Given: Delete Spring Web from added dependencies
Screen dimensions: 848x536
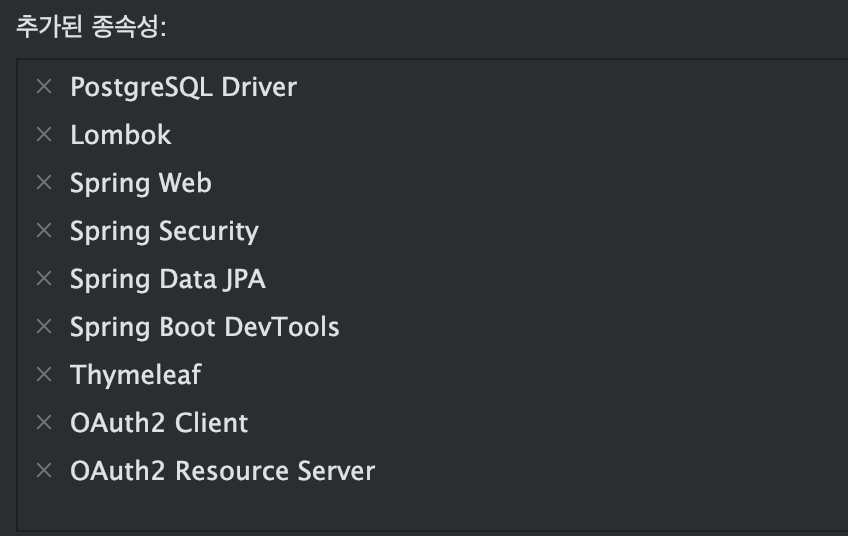Looking at the screenshot, I should [x=44, y=183].
